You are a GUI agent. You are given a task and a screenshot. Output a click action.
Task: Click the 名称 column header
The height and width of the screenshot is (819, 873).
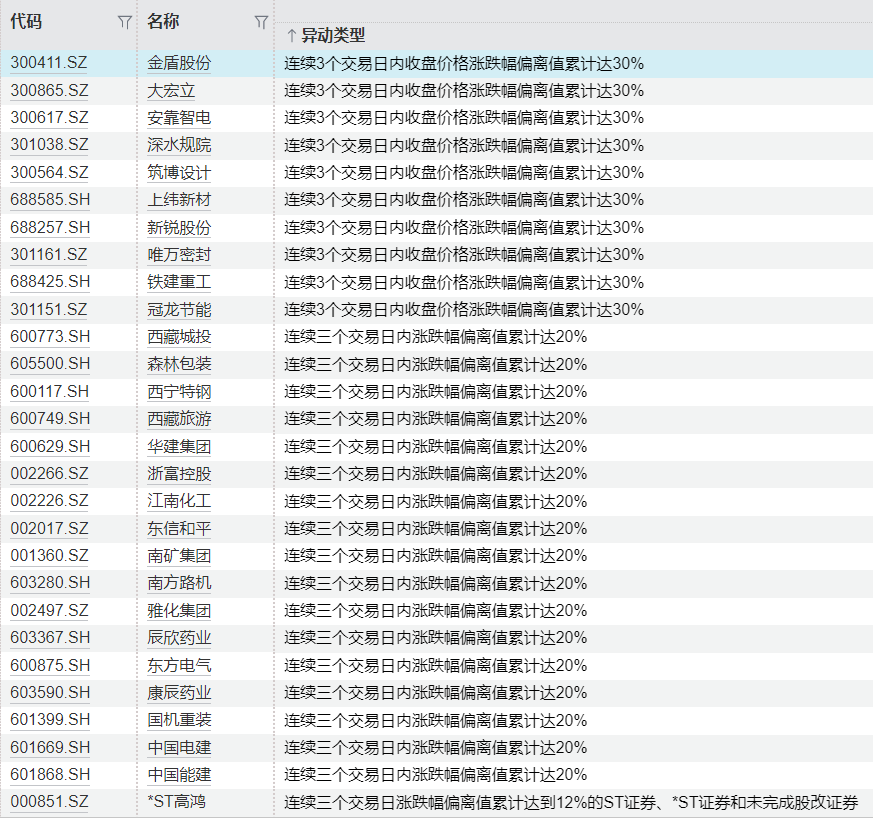point(163,22)
